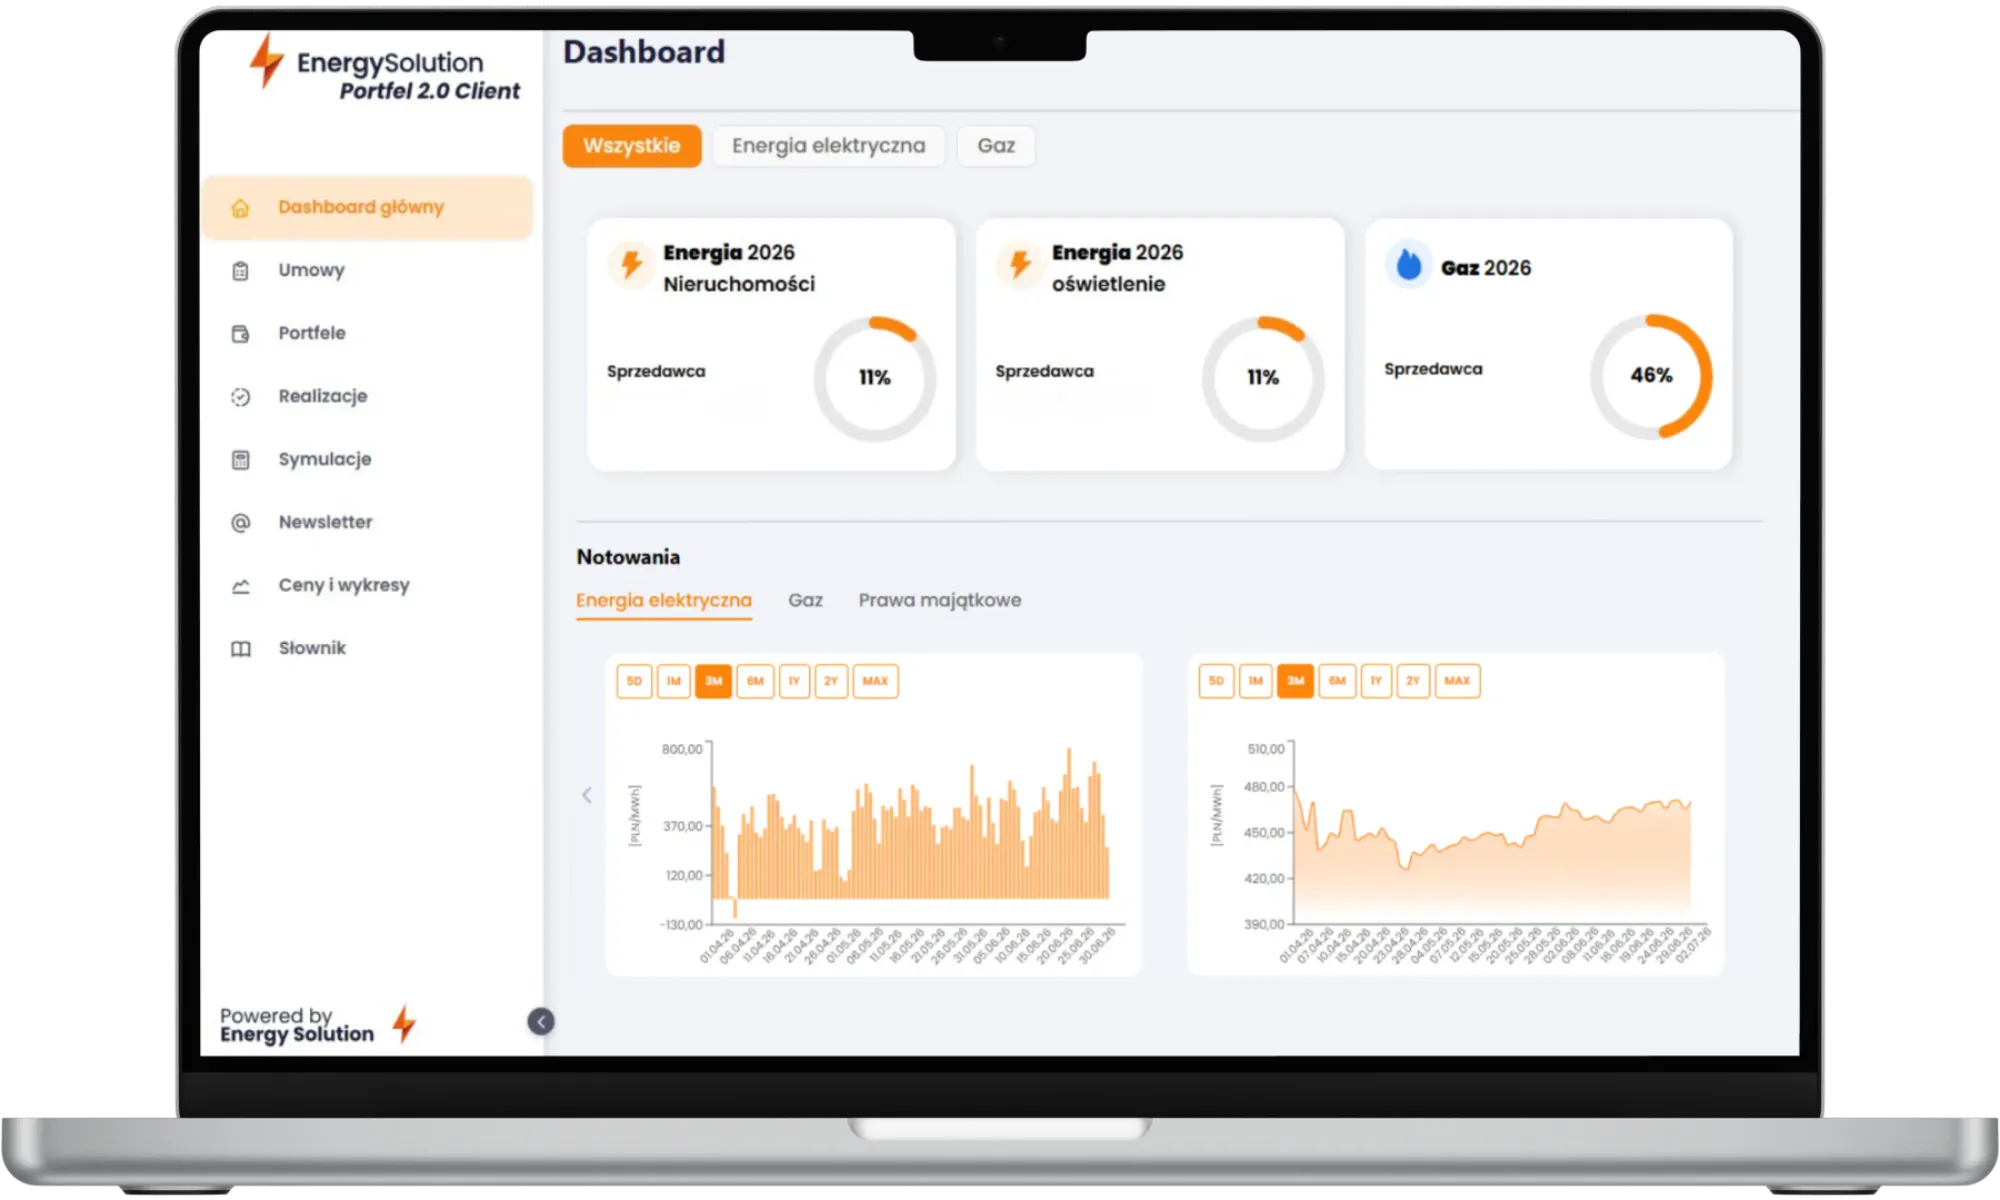Click the Portfele wallet icon

[x=240, y=334]
